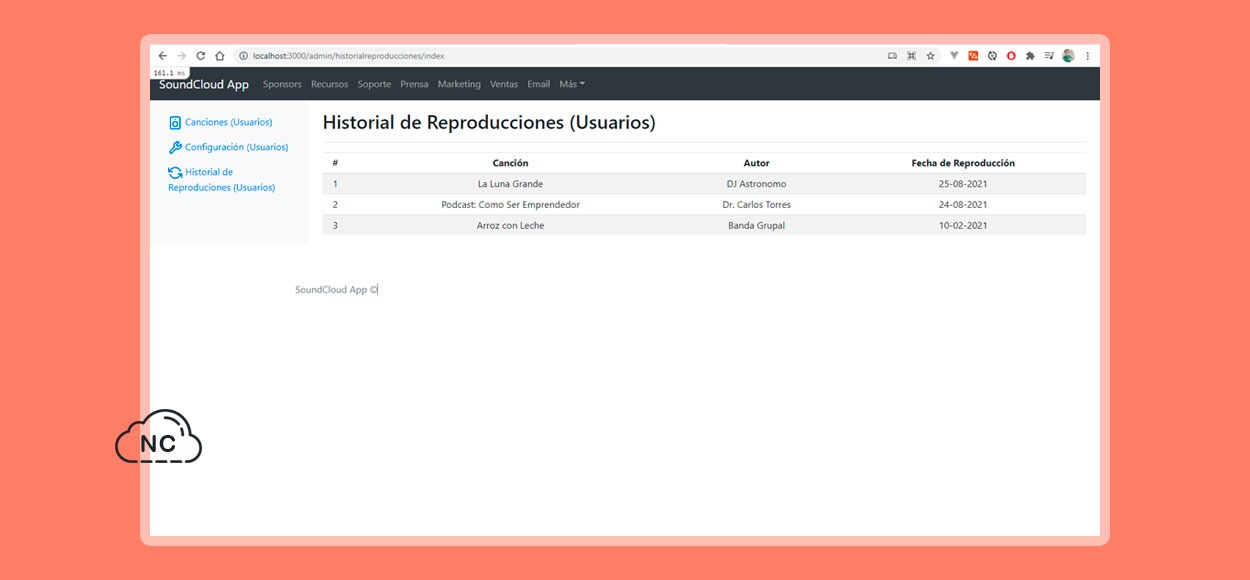
Task: Select the date 24-08-2021 cell
Action: 963,205
